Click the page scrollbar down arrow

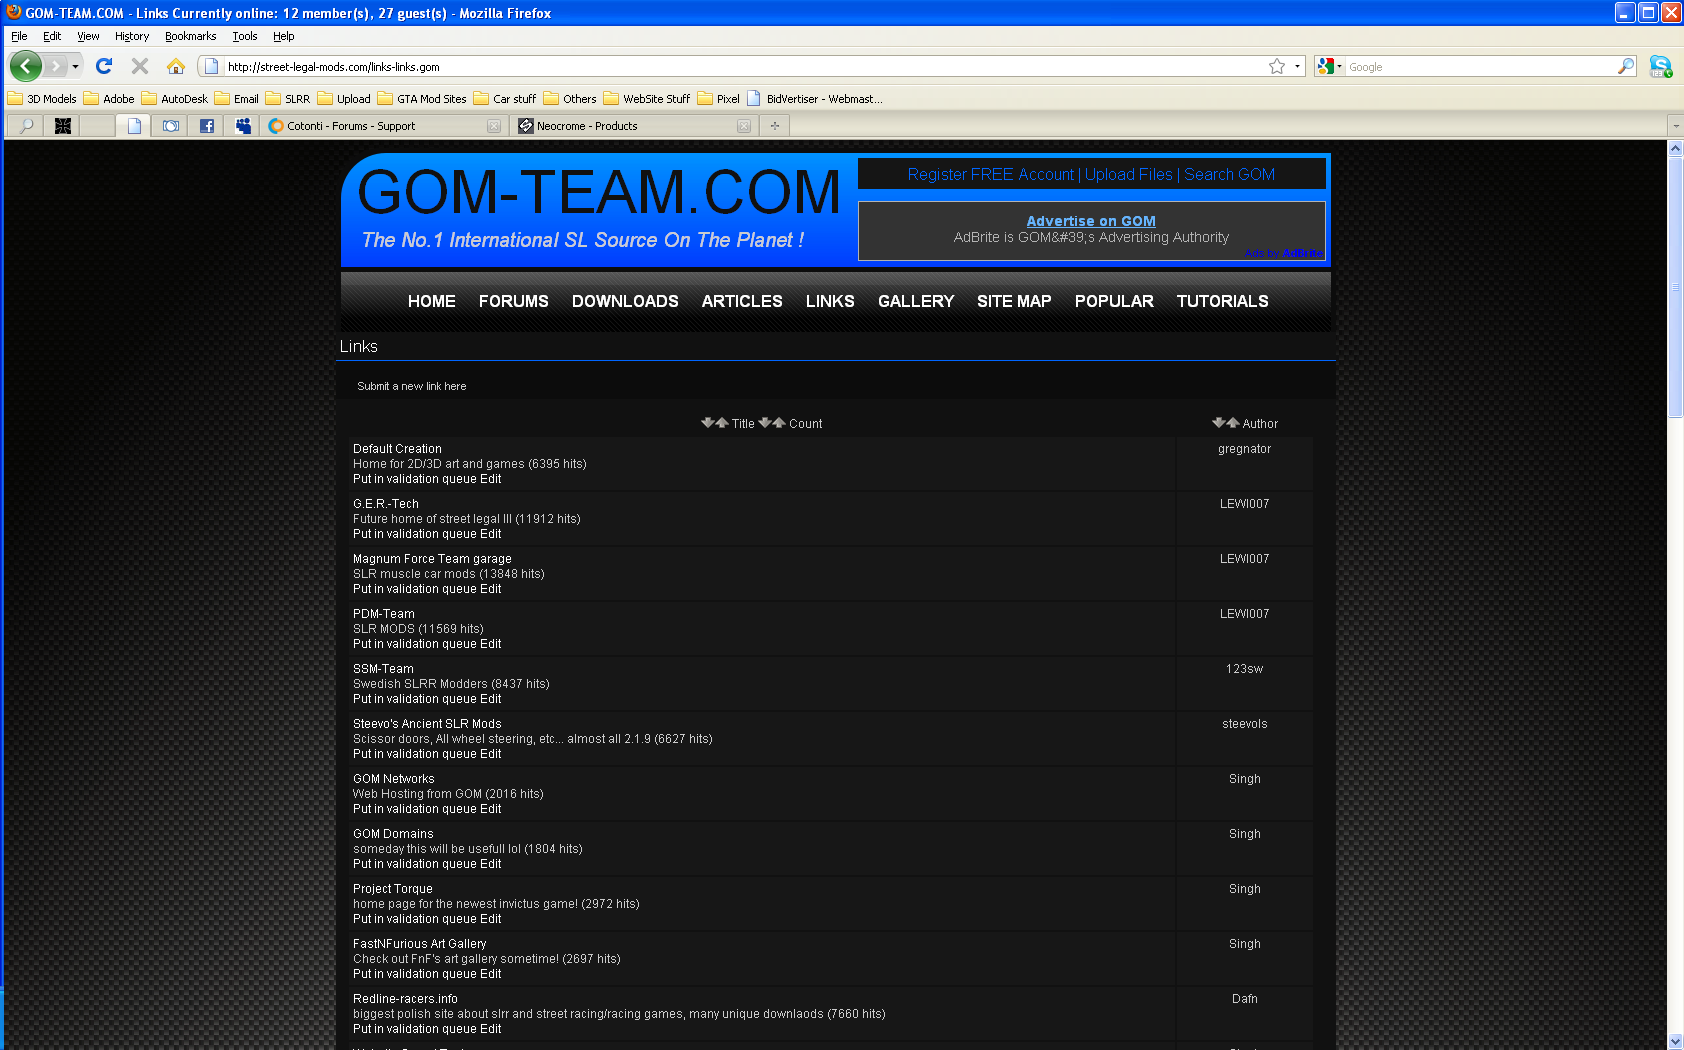pyautogui.click(x=1675, y=1041)
